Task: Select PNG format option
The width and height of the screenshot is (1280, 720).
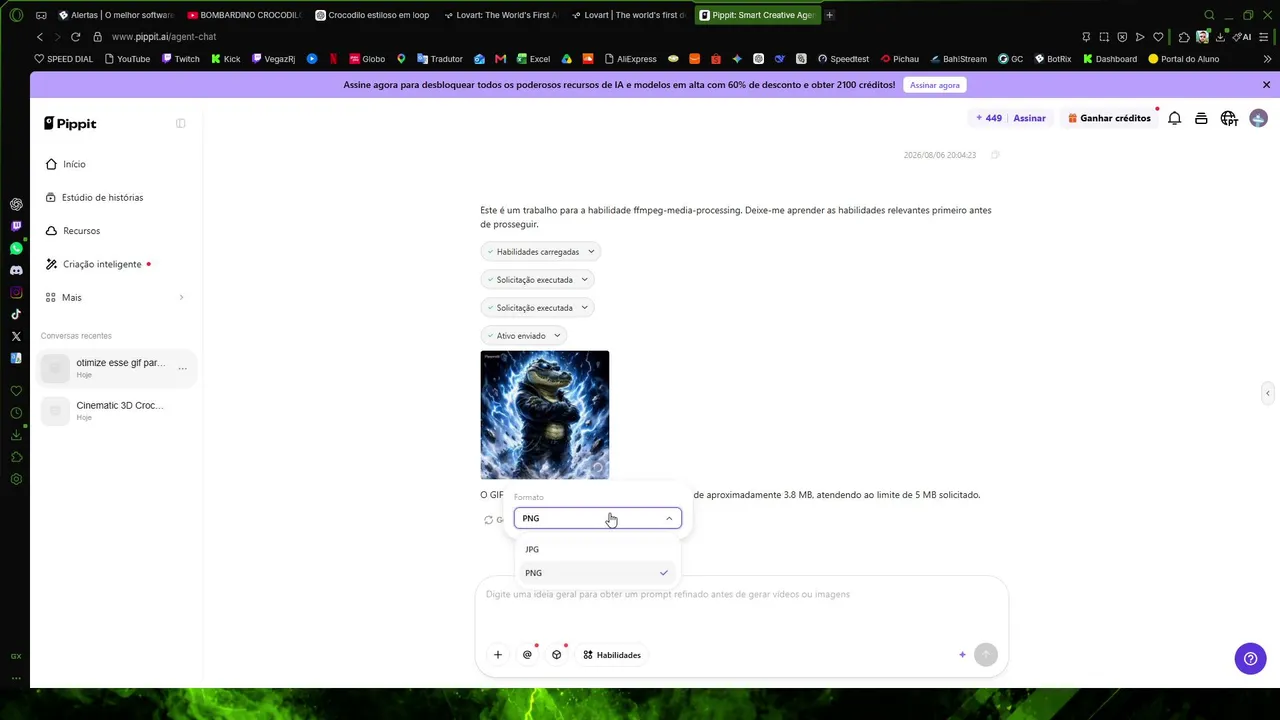Action: pos(597,573)
